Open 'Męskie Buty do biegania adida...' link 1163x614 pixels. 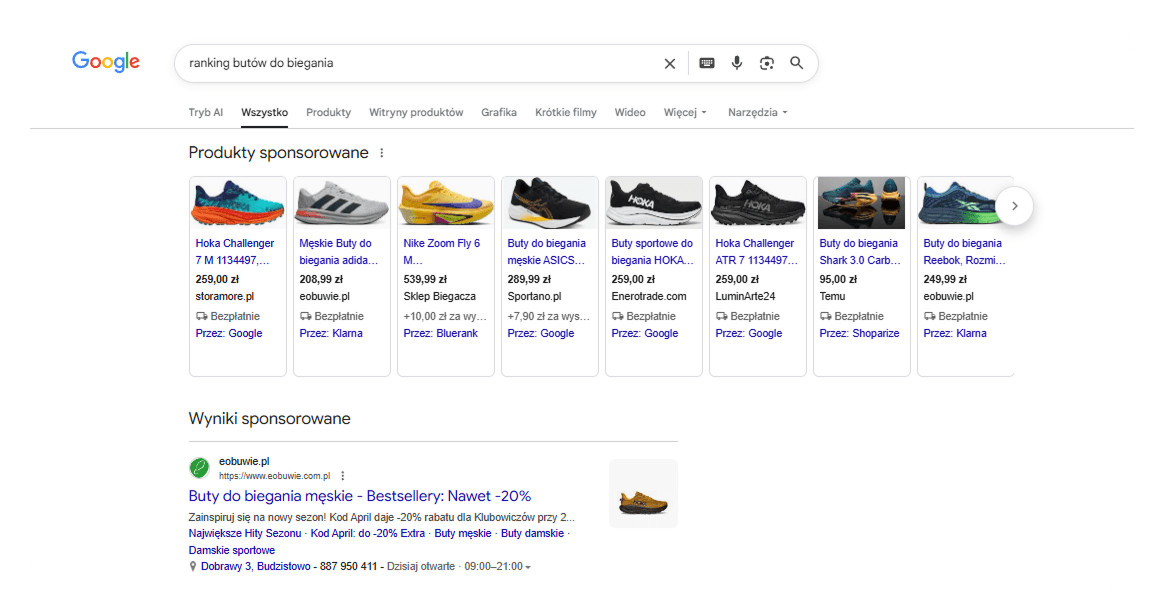pos(338,251)
